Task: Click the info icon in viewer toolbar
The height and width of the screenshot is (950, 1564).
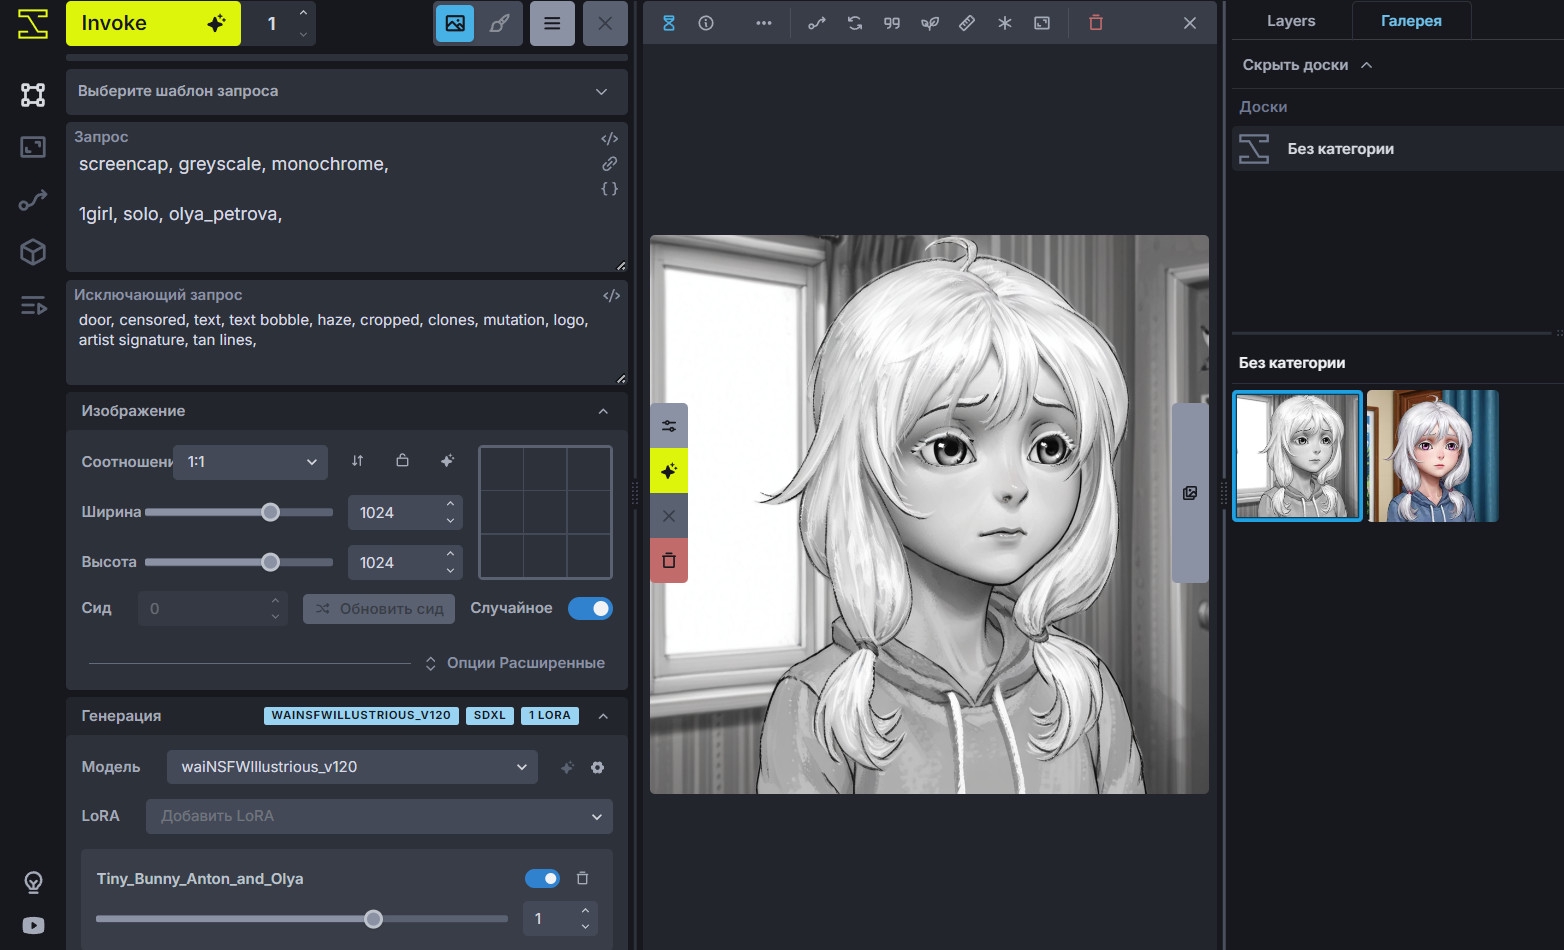Action: [x=706, y=23]
